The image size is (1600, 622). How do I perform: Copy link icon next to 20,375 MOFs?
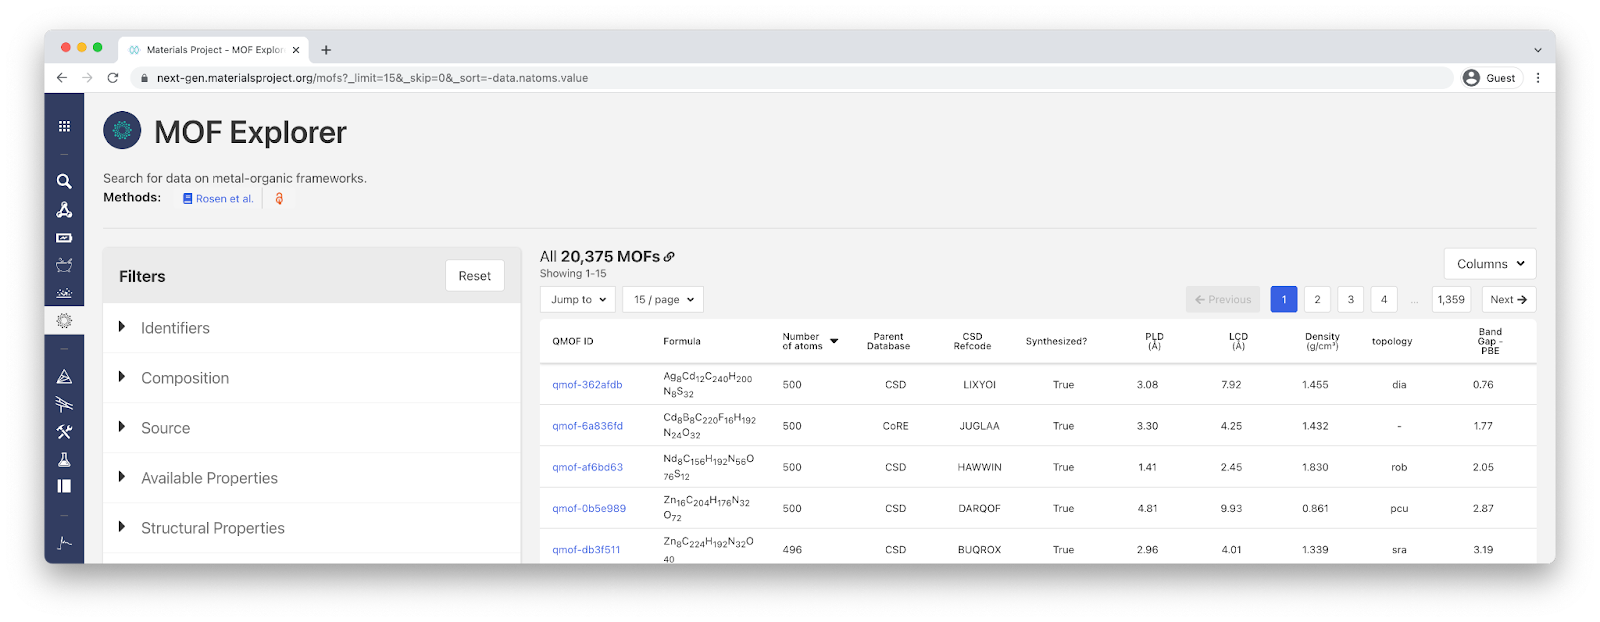click(x=669, y=257)
